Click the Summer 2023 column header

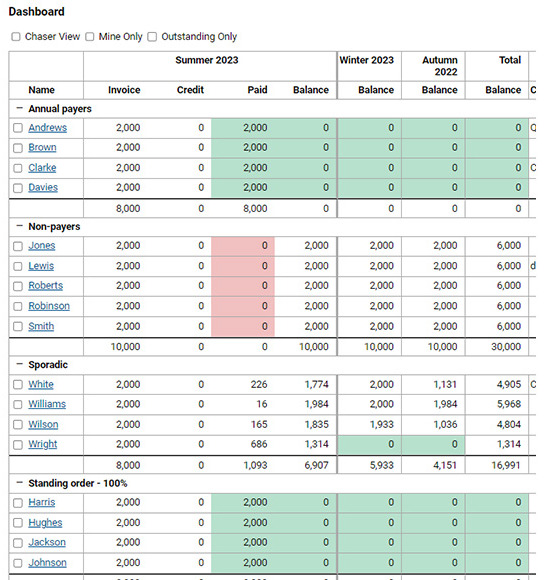click(207, 60)
